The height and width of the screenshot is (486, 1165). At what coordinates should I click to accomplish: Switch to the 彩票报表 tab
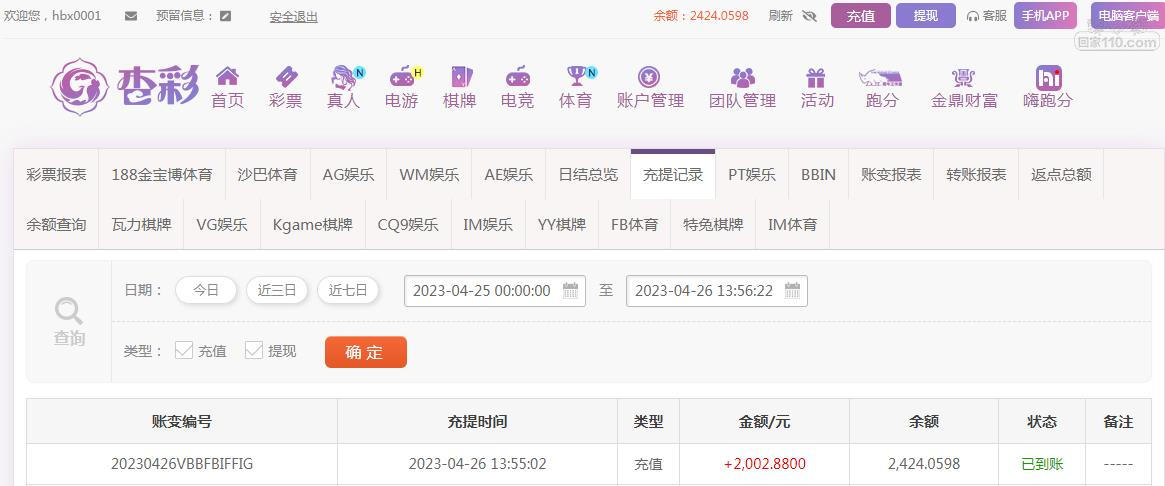pyautogui.click(x=56, y=174)
